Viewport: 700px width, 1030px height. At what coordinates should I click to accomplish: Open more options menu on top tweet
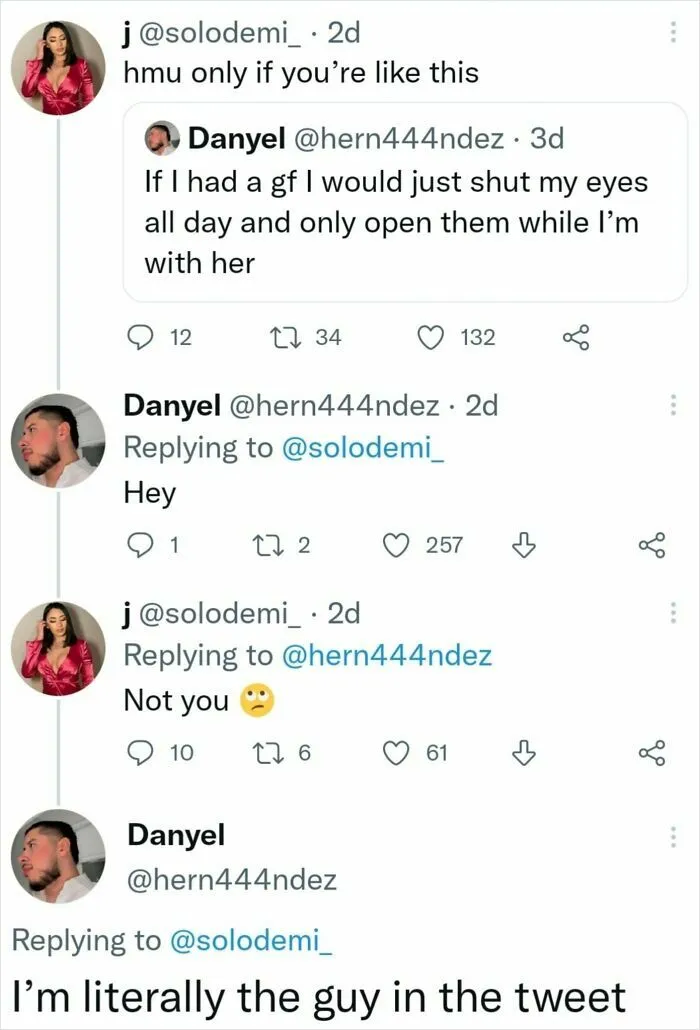pos(672,32)
